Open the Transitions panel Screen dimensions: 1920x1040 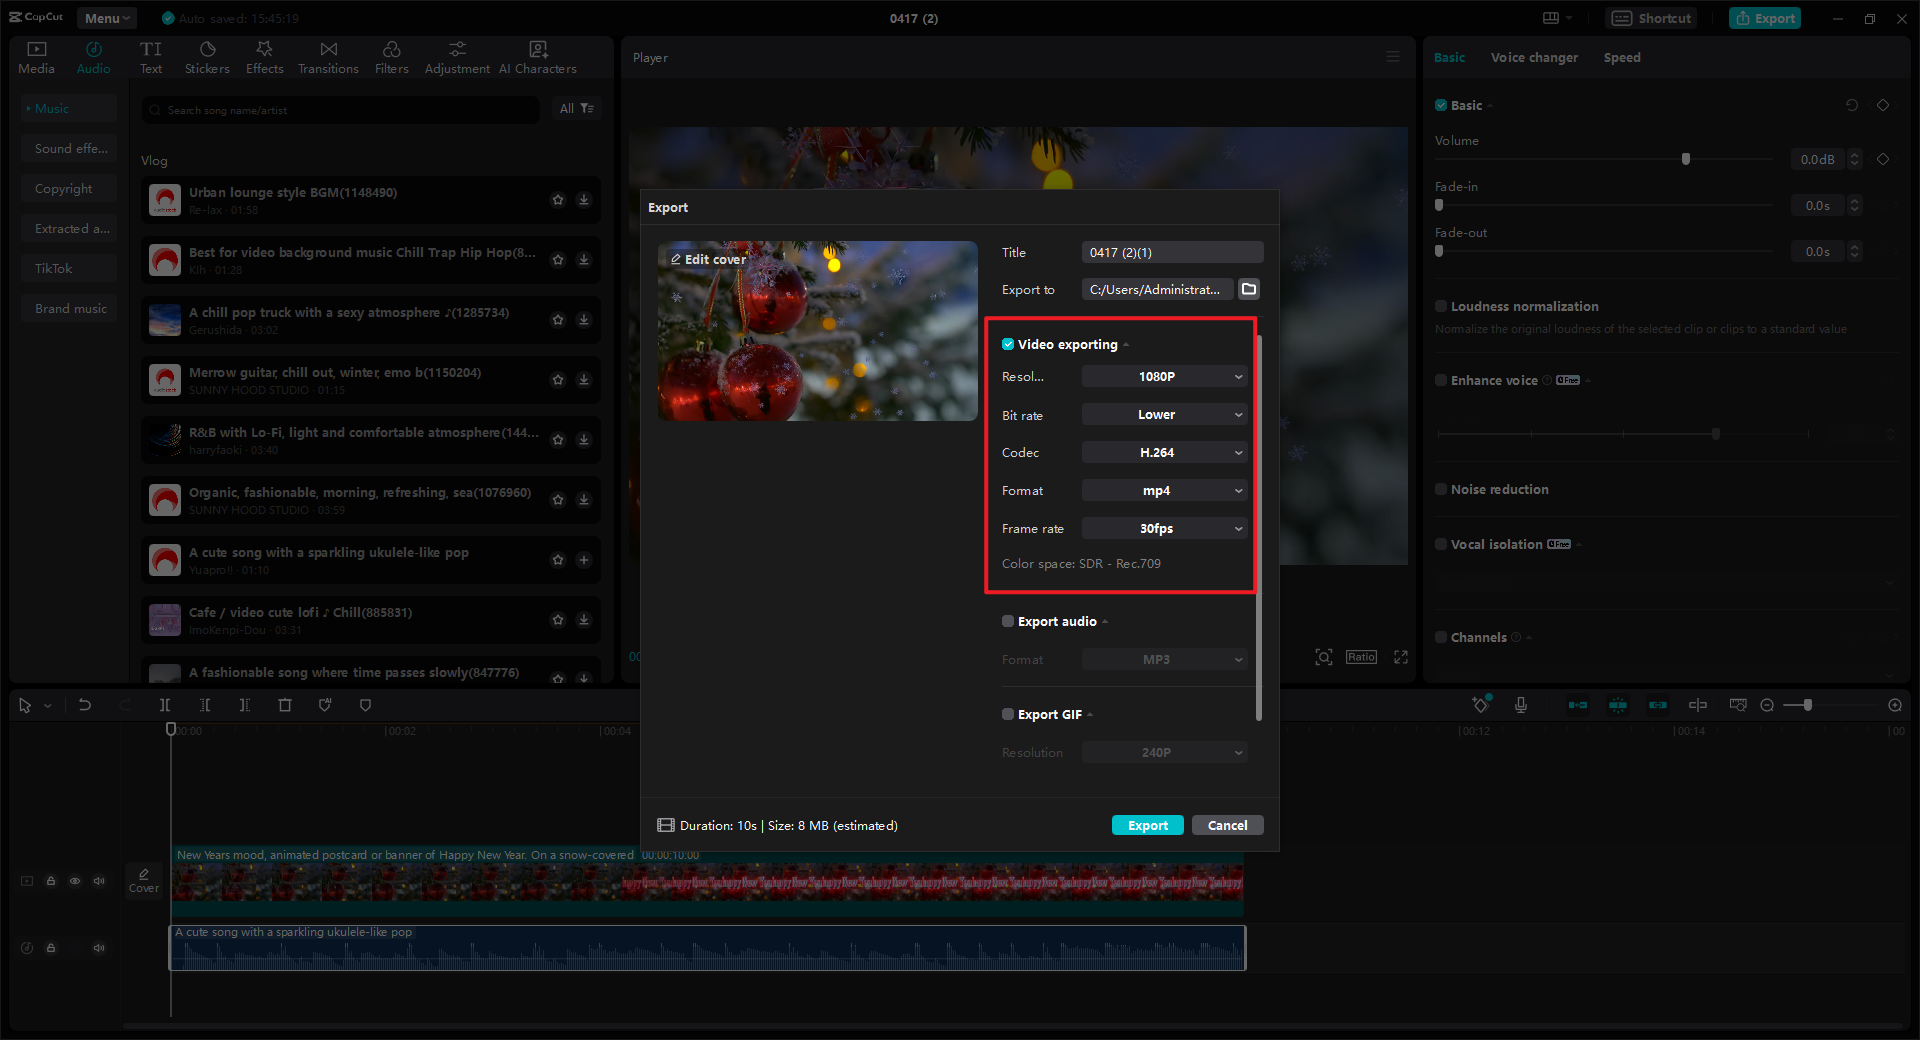[328, 56]
